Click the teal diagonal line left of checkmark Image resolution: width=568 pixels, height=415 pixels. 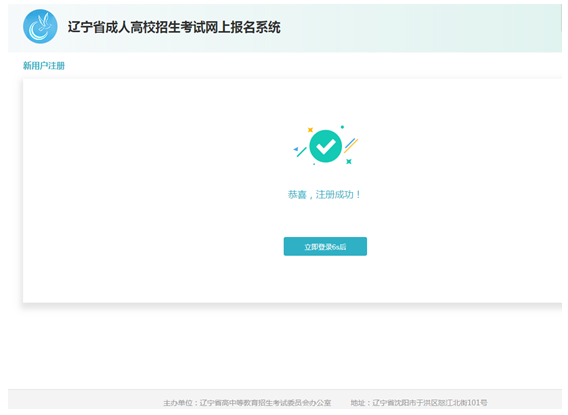(x=302, y=152)
